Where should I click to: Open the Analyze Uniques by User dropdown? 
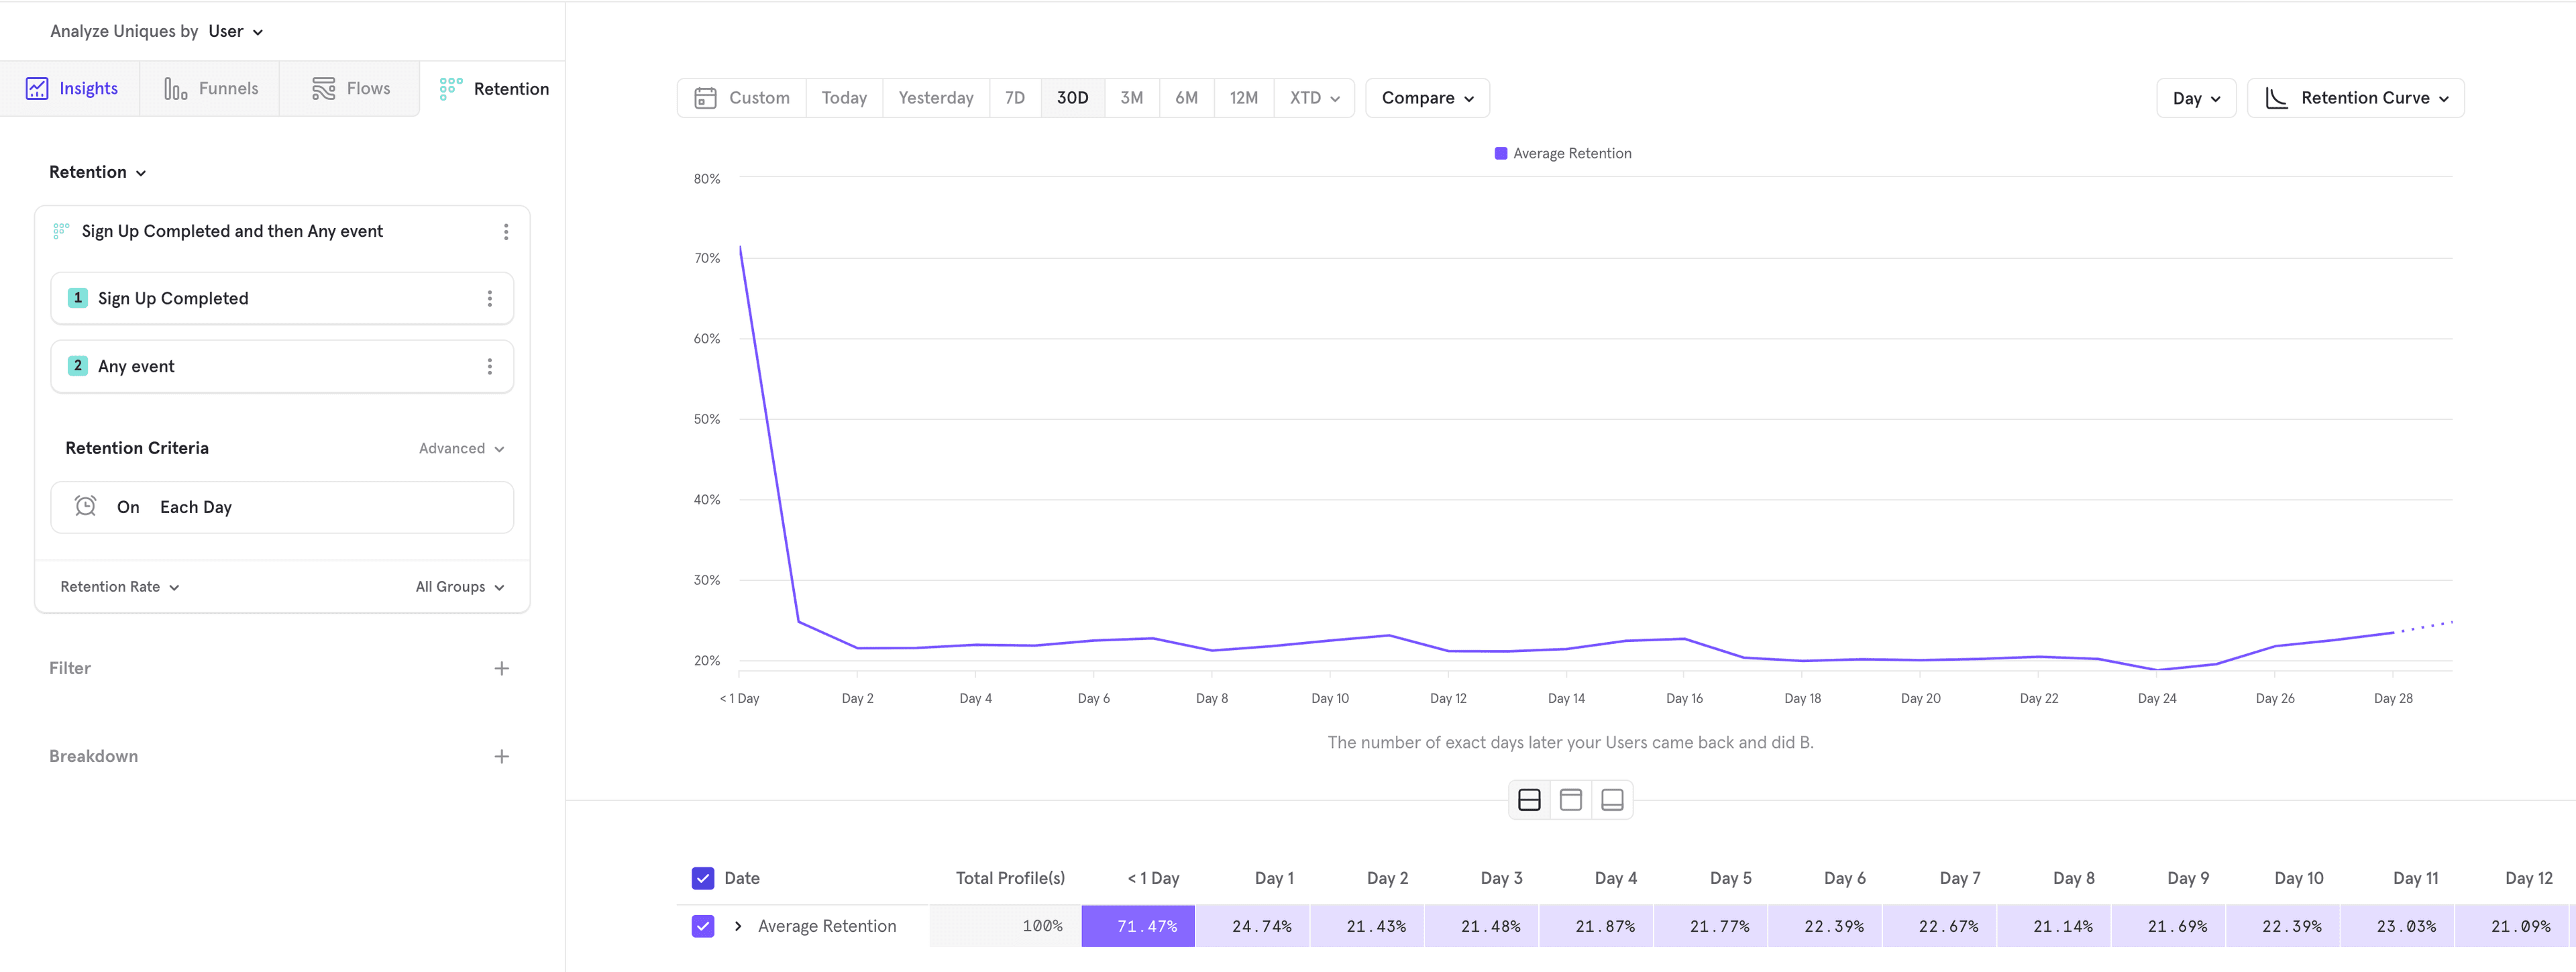233,31
